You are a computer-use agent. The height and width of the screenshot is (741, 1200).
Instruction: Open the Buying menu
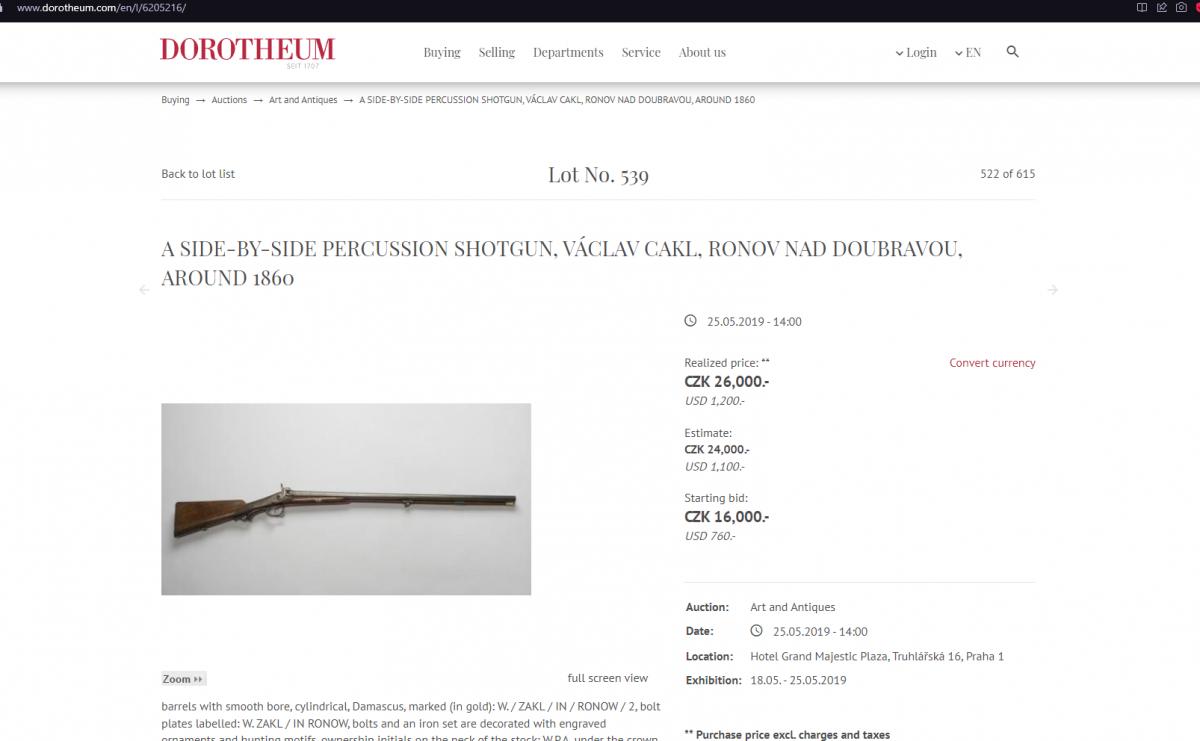click(442, 52)
